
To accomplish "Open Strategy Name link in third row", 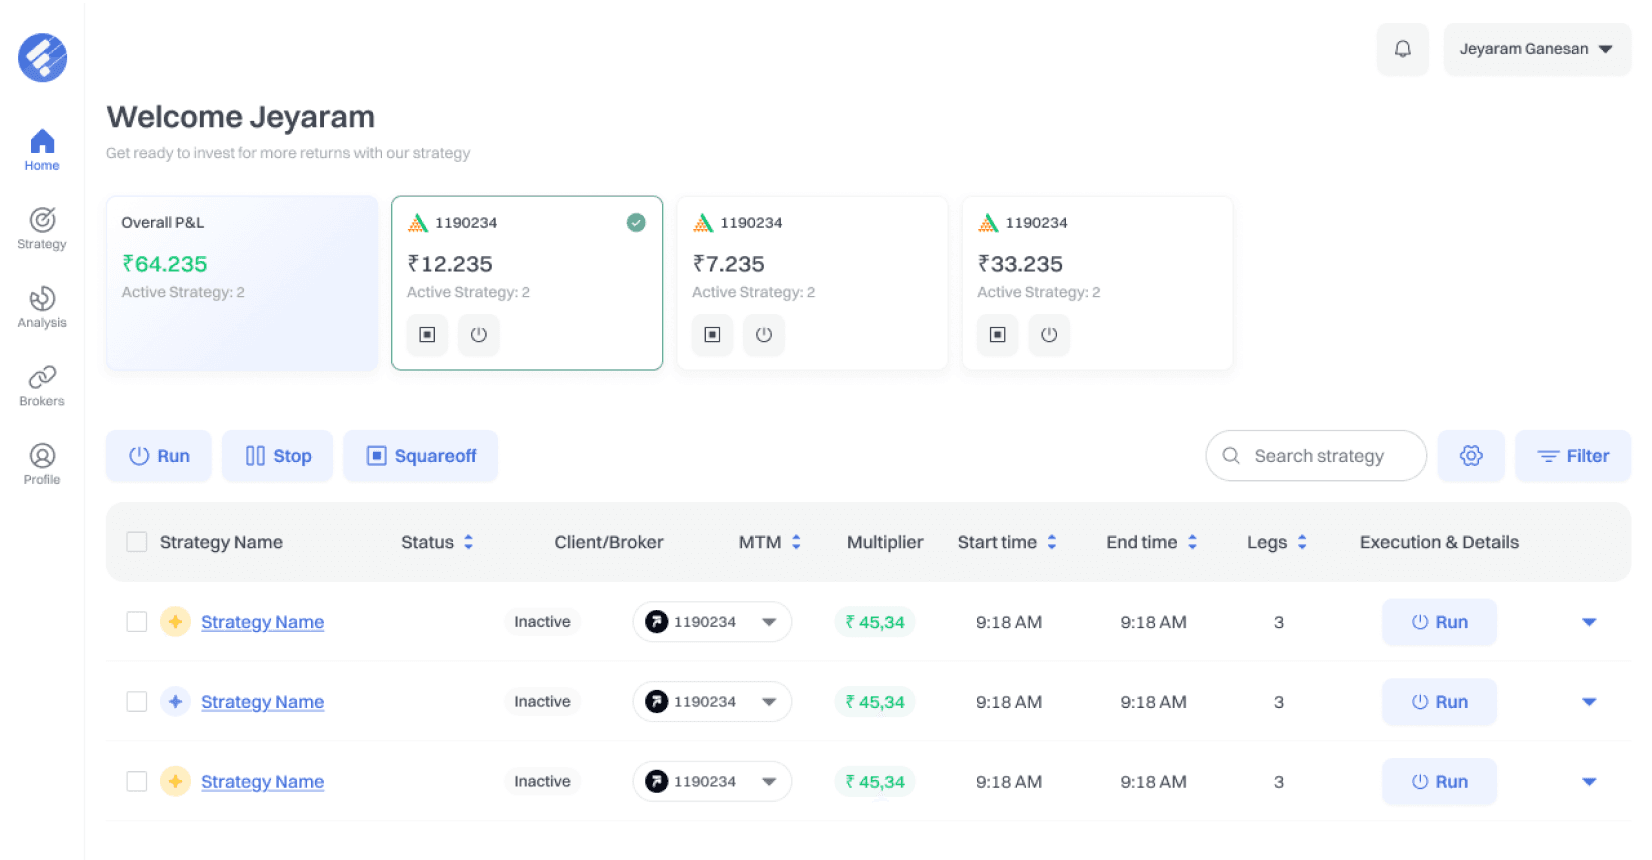I will [263, 782].
